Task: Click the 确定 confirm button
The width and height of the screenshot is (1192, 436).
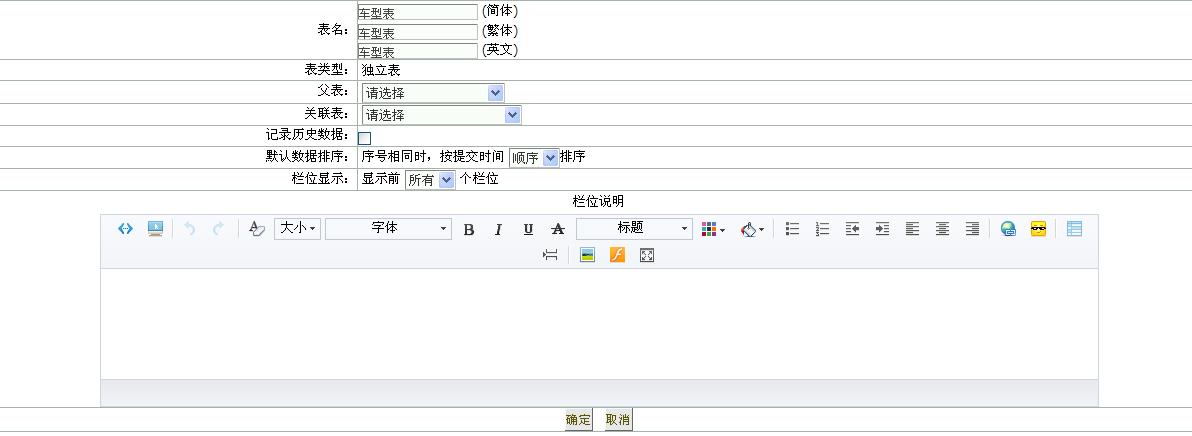Action: [x=578, y=420]
